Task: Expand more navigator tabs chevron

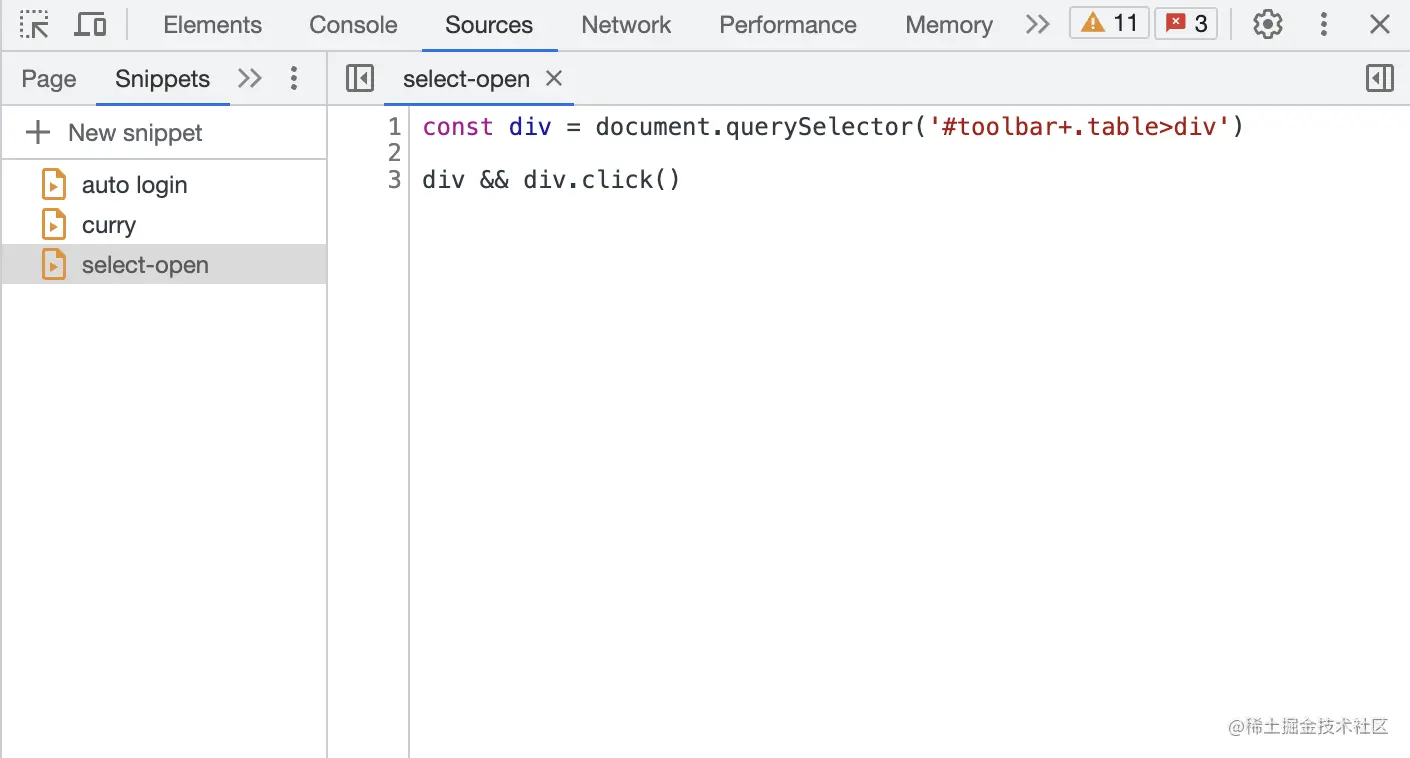Action: [x=249, y=78]
